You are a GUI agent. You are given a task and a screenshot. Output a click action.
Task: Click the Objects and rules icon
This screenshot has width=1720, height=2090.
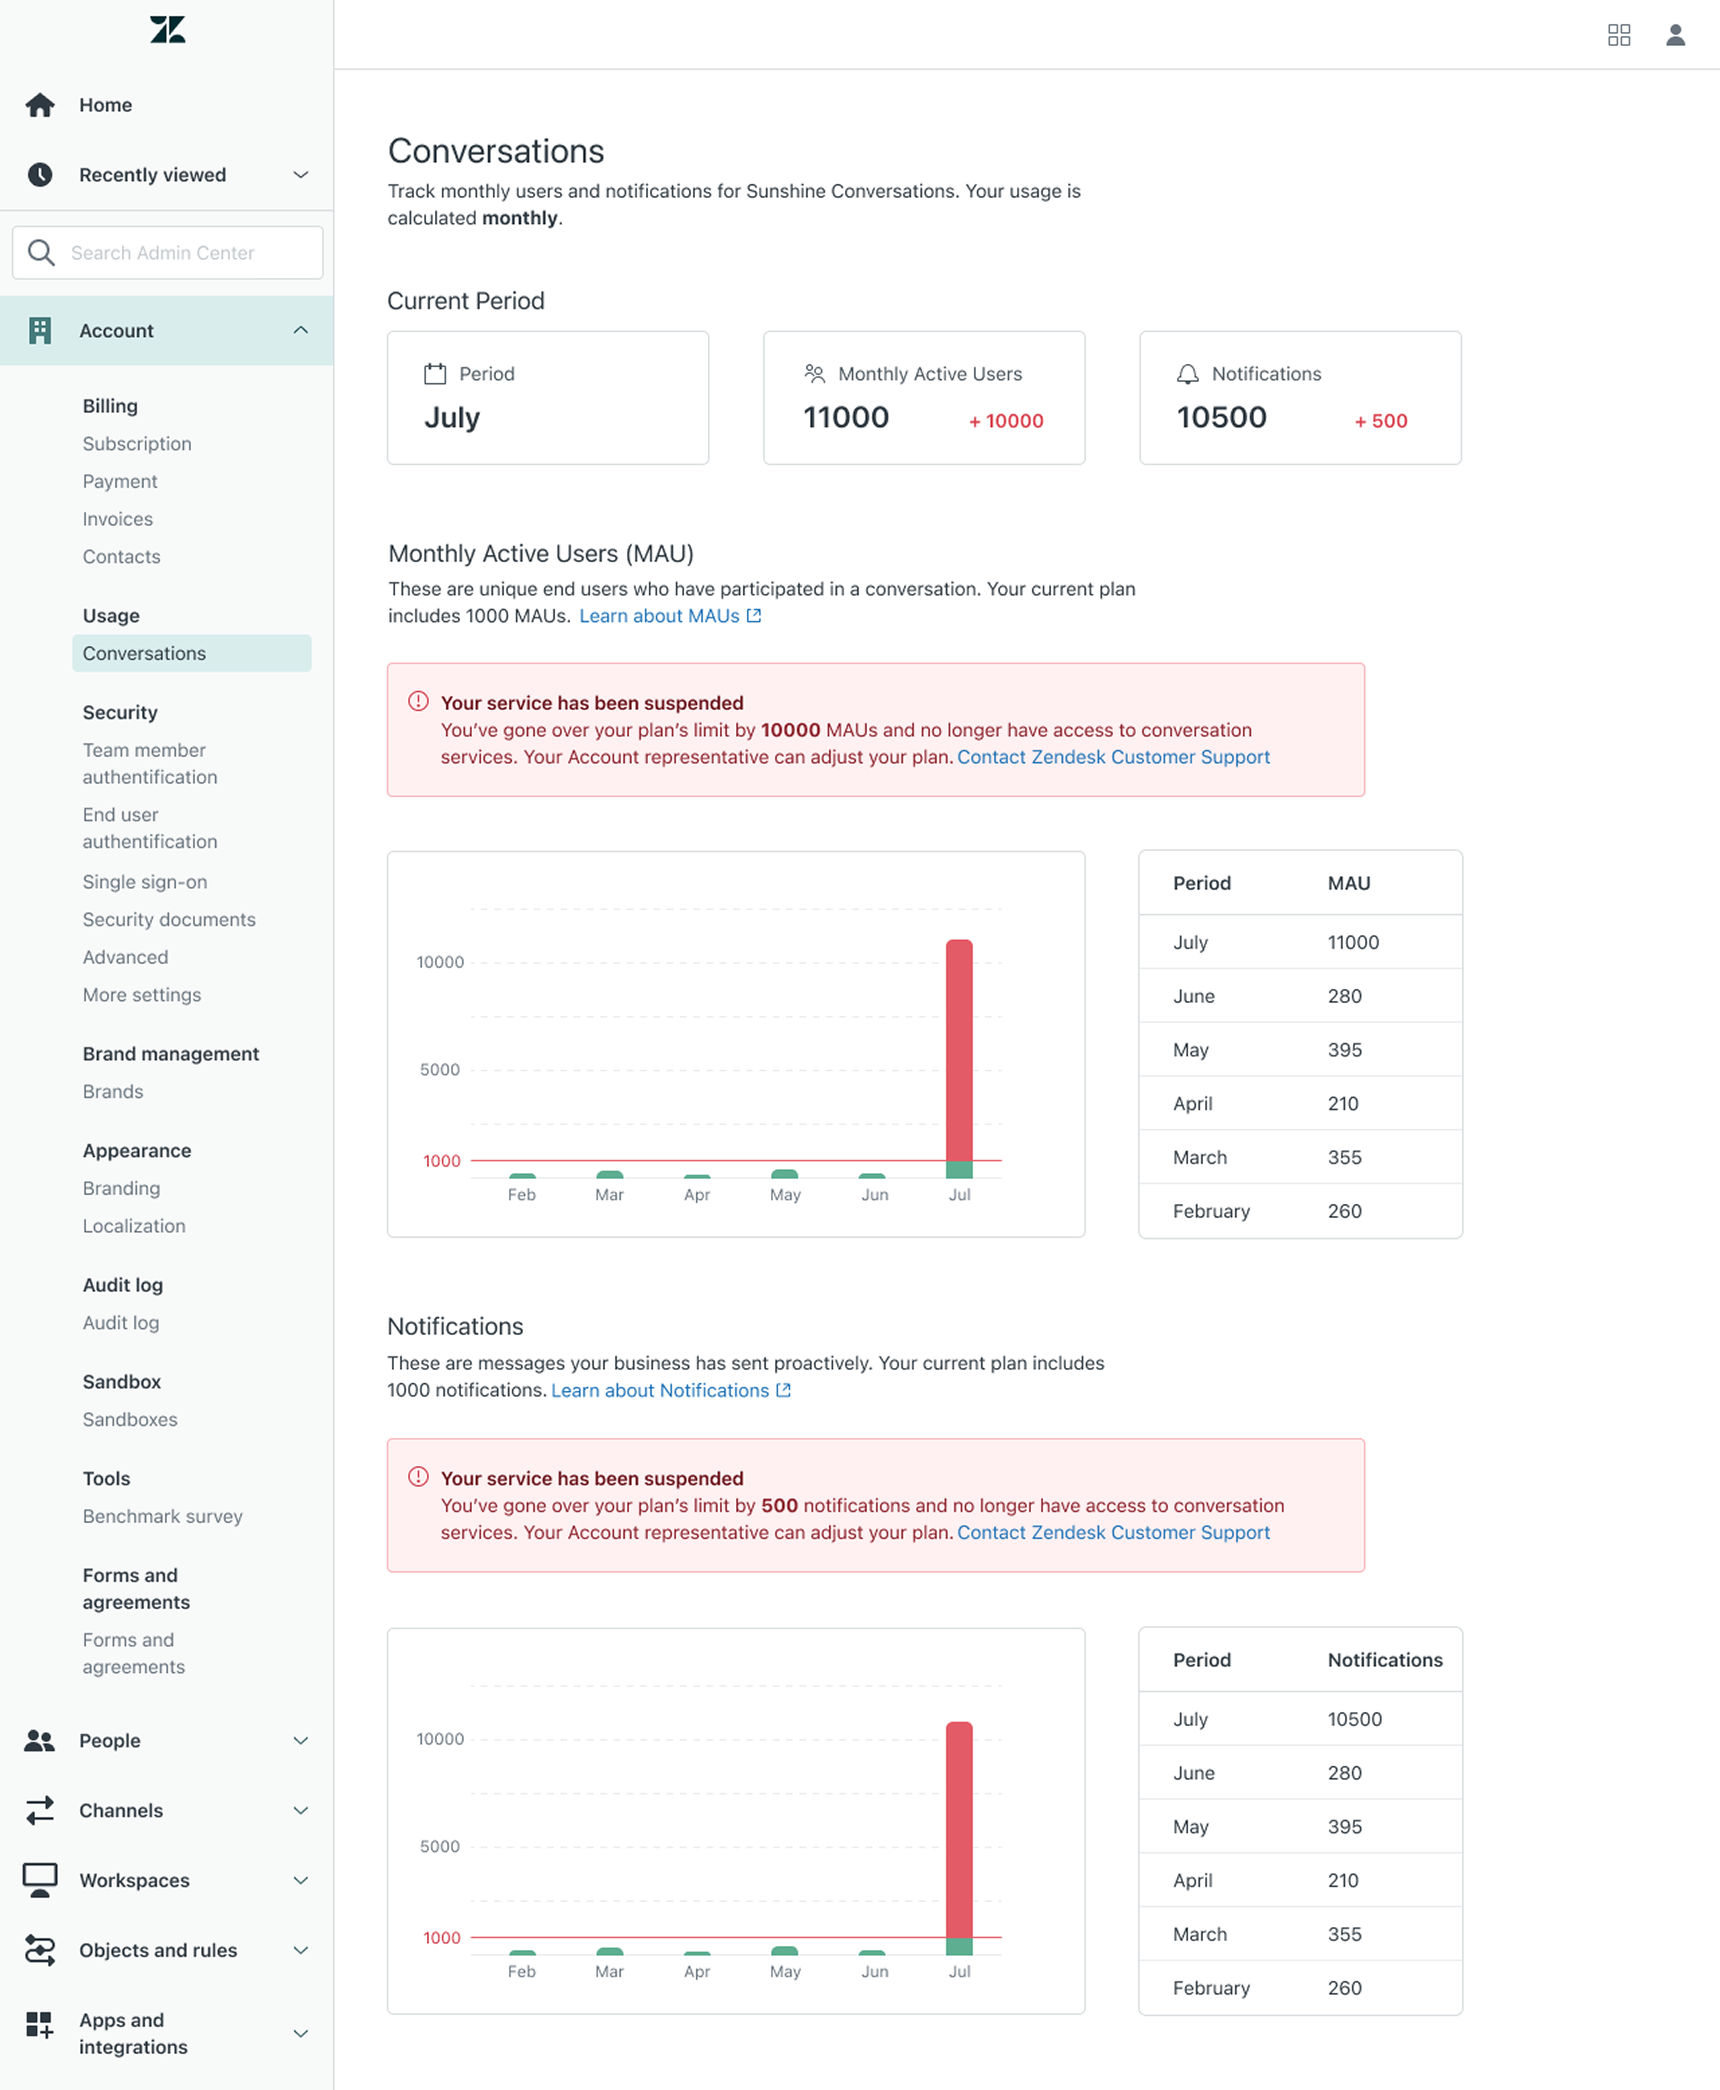tap(40, 1950)
